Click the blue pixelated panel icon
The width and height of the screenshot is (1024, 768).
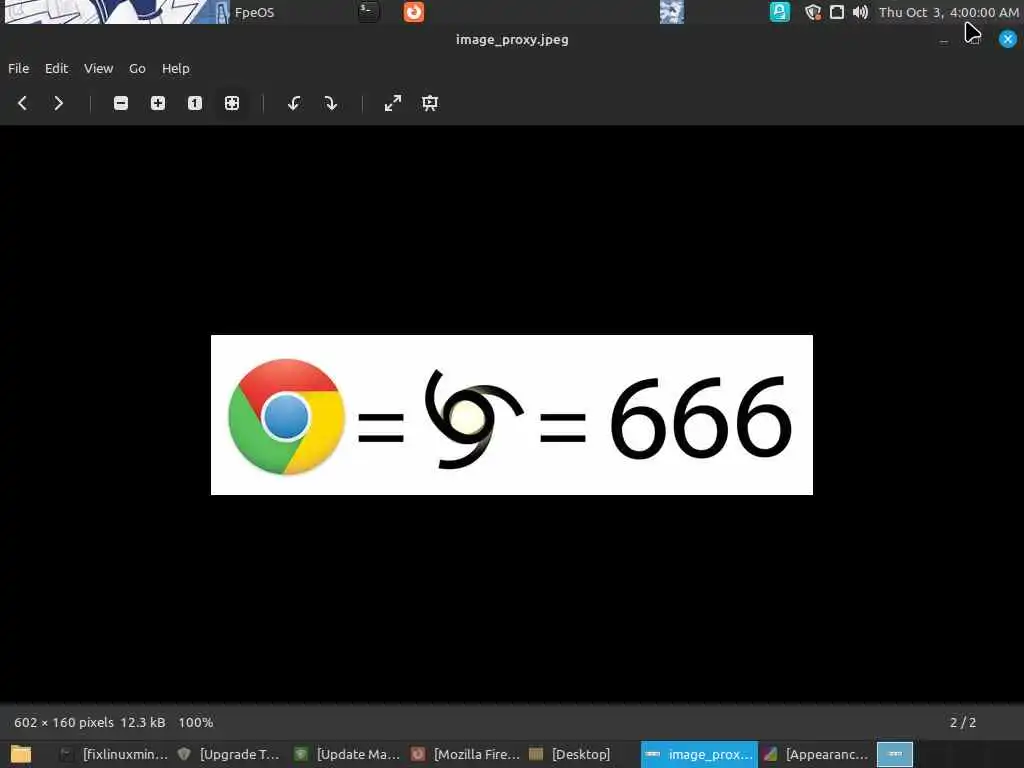[671, 12]
